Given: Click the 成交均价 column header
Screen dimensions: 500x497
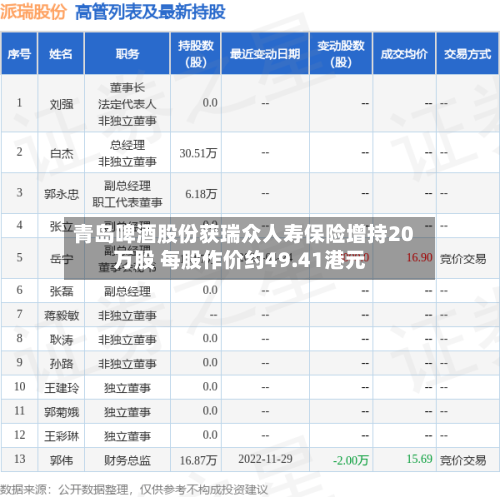Looking at the screenshot, I should point(404,54).
